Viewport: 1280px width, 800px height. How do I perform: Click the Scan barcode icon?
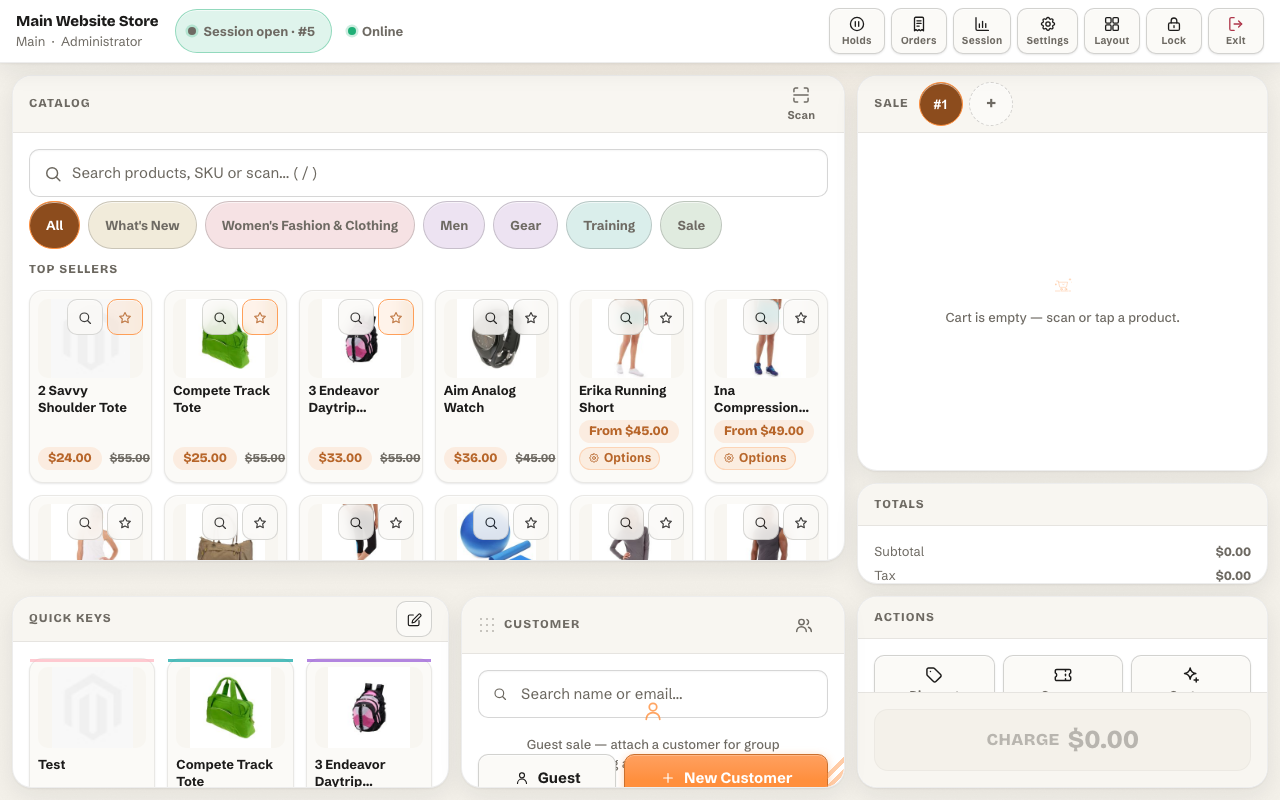pos(801,103)
